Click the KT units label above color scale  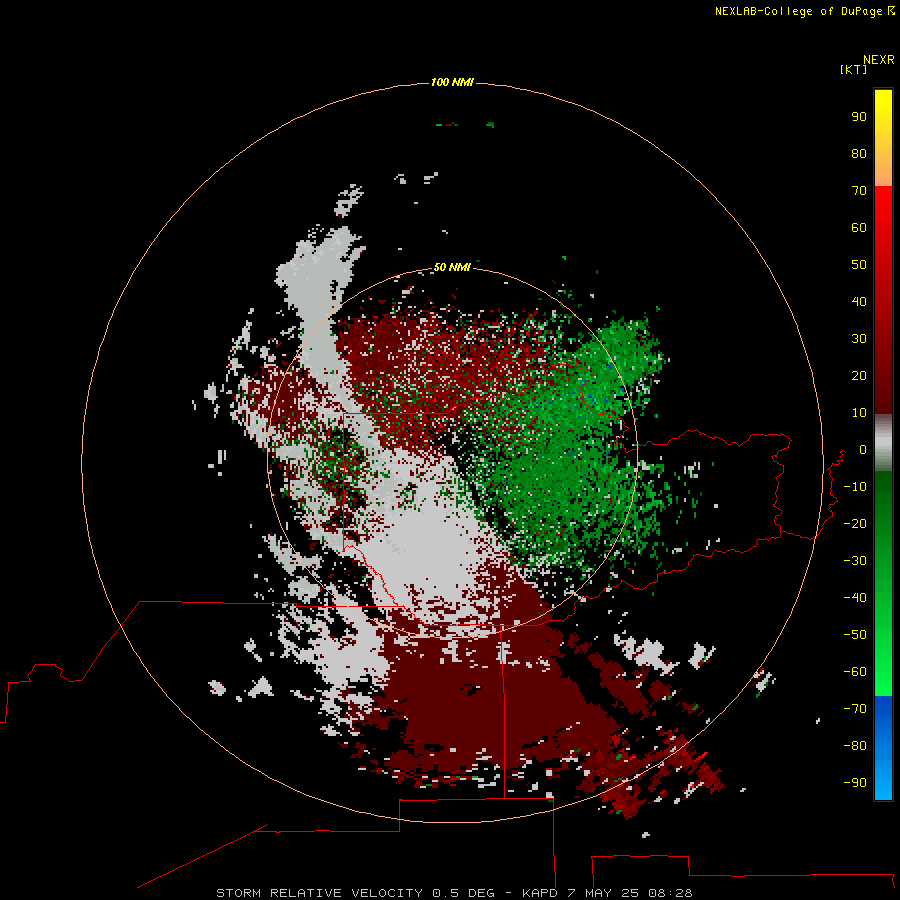tap(853, 69)
